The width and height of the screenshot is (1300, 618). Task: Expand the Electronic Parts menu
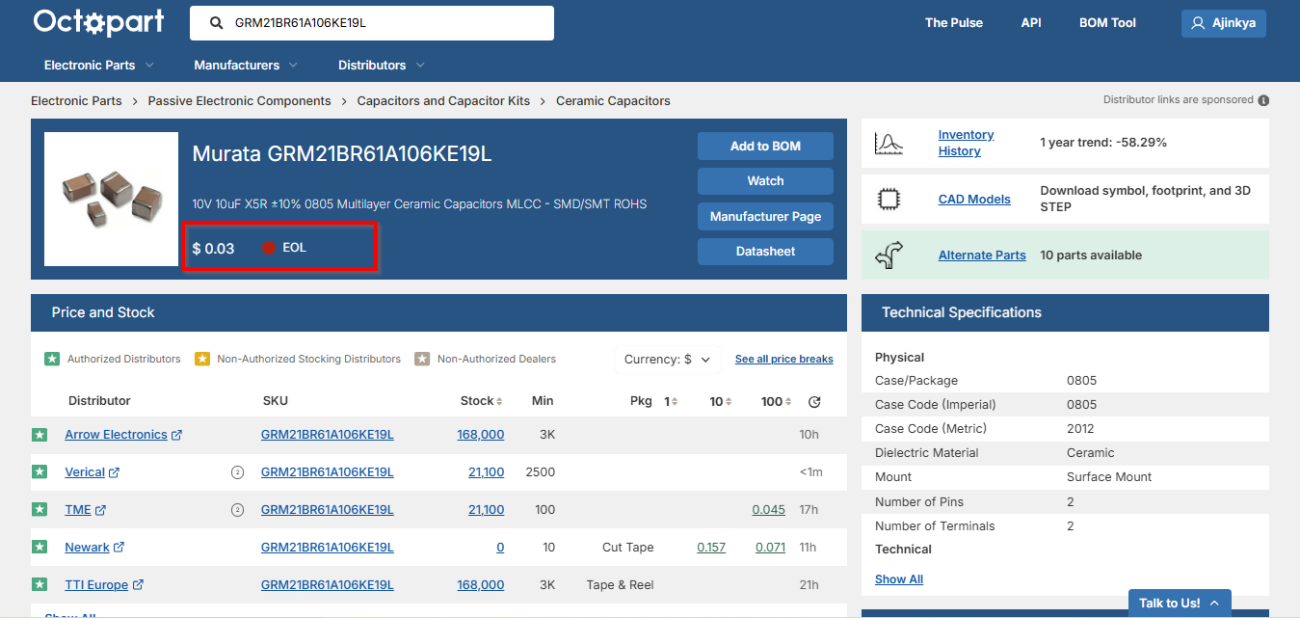point(99,65)
